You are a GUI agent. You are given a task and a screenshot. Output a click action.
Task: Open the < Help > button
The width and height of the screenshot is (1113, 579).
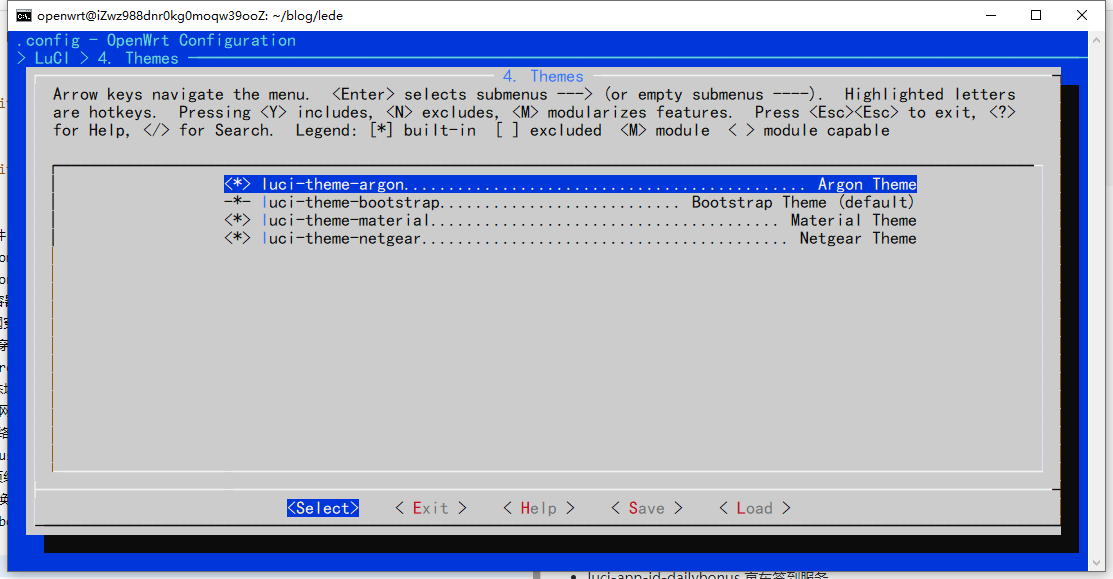(538, 508)
